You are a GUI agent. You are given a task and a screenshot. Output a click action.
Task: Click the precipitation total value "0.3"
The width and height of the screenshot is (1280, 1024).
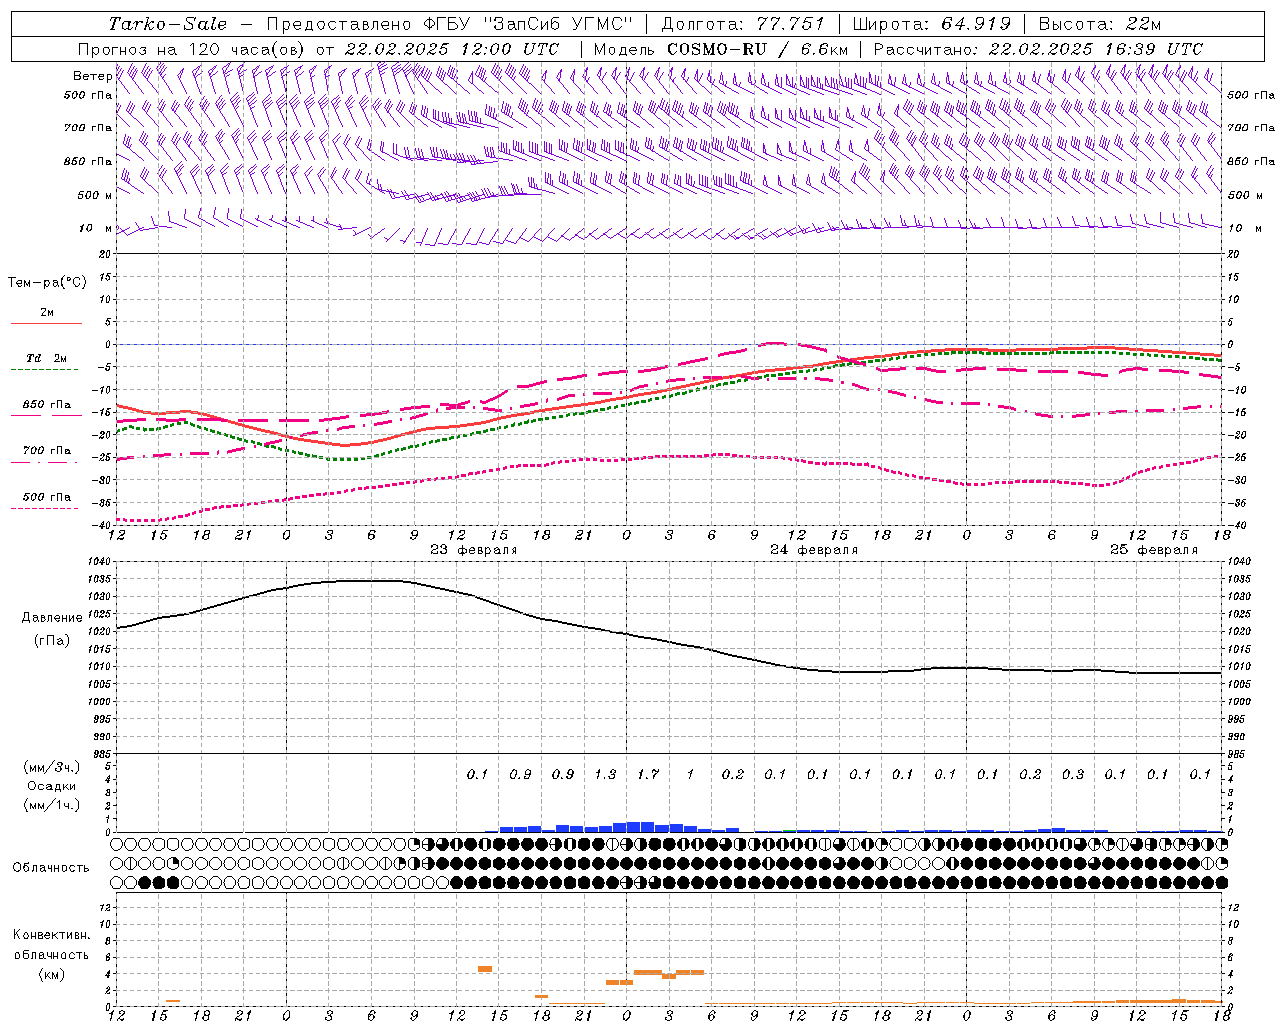pyautogui.click(x=1073, y=774)
